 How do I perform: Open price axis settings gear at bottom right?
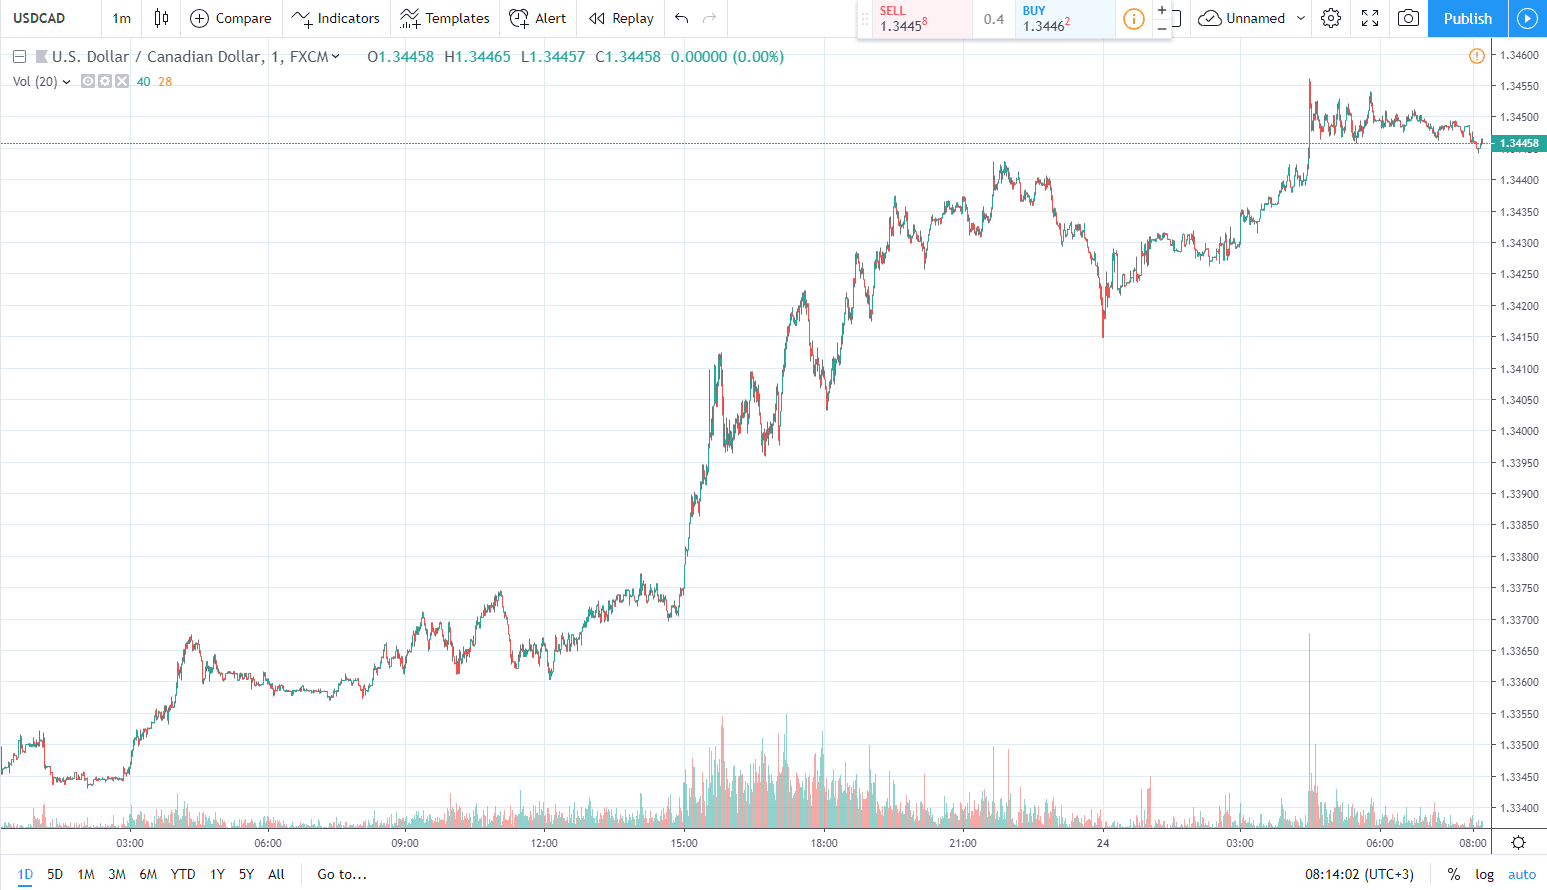coord(1518,843)
